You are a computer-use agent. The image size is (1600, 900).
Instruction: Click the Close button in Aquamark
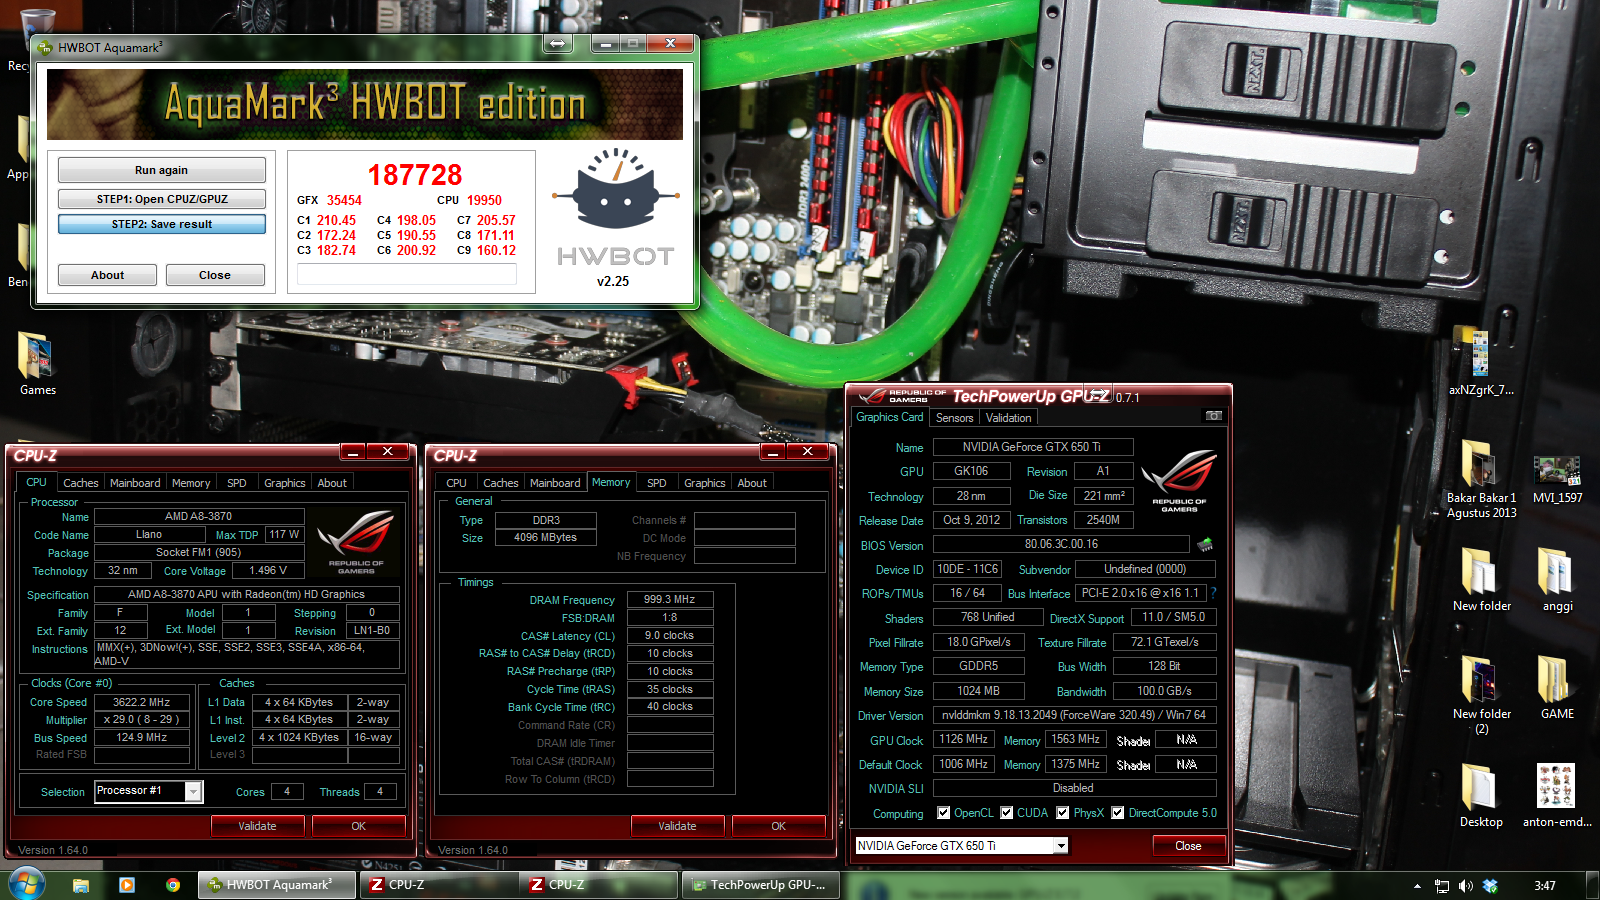[215, 275]
